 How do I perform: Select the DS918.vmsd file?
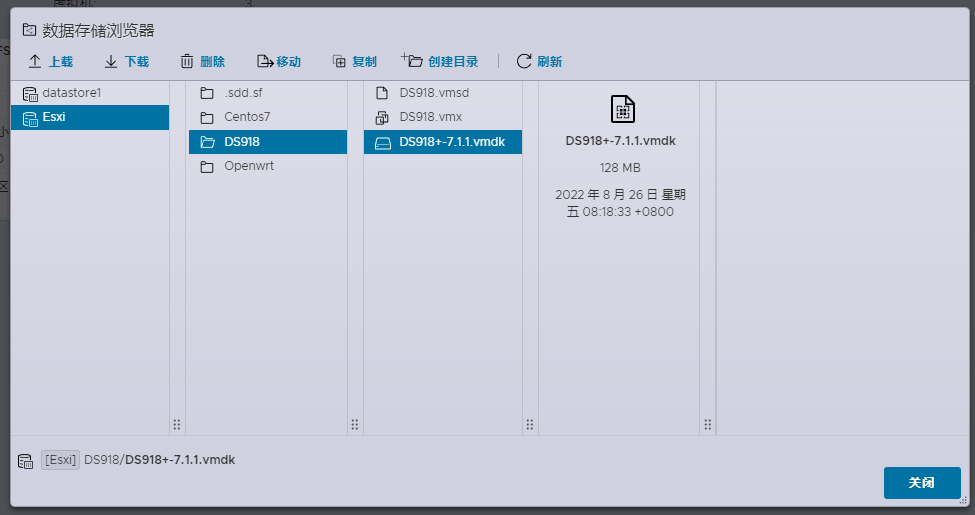point(433,93)
